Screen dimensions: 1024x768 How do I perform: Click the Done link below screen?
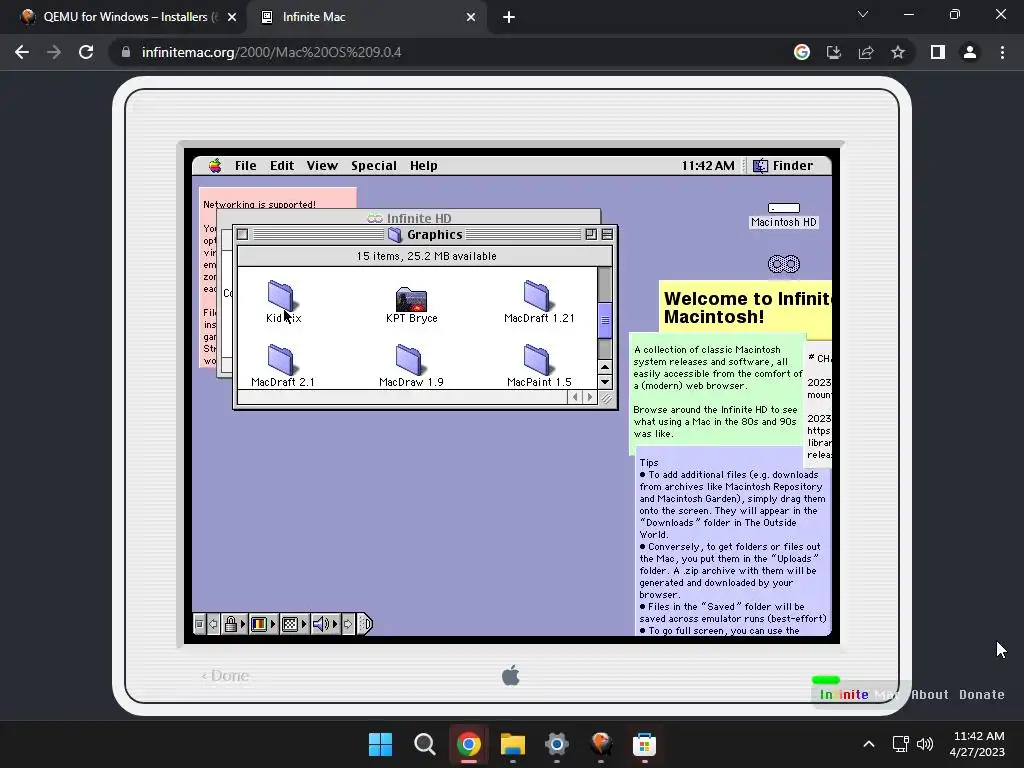tap(225, 676)
